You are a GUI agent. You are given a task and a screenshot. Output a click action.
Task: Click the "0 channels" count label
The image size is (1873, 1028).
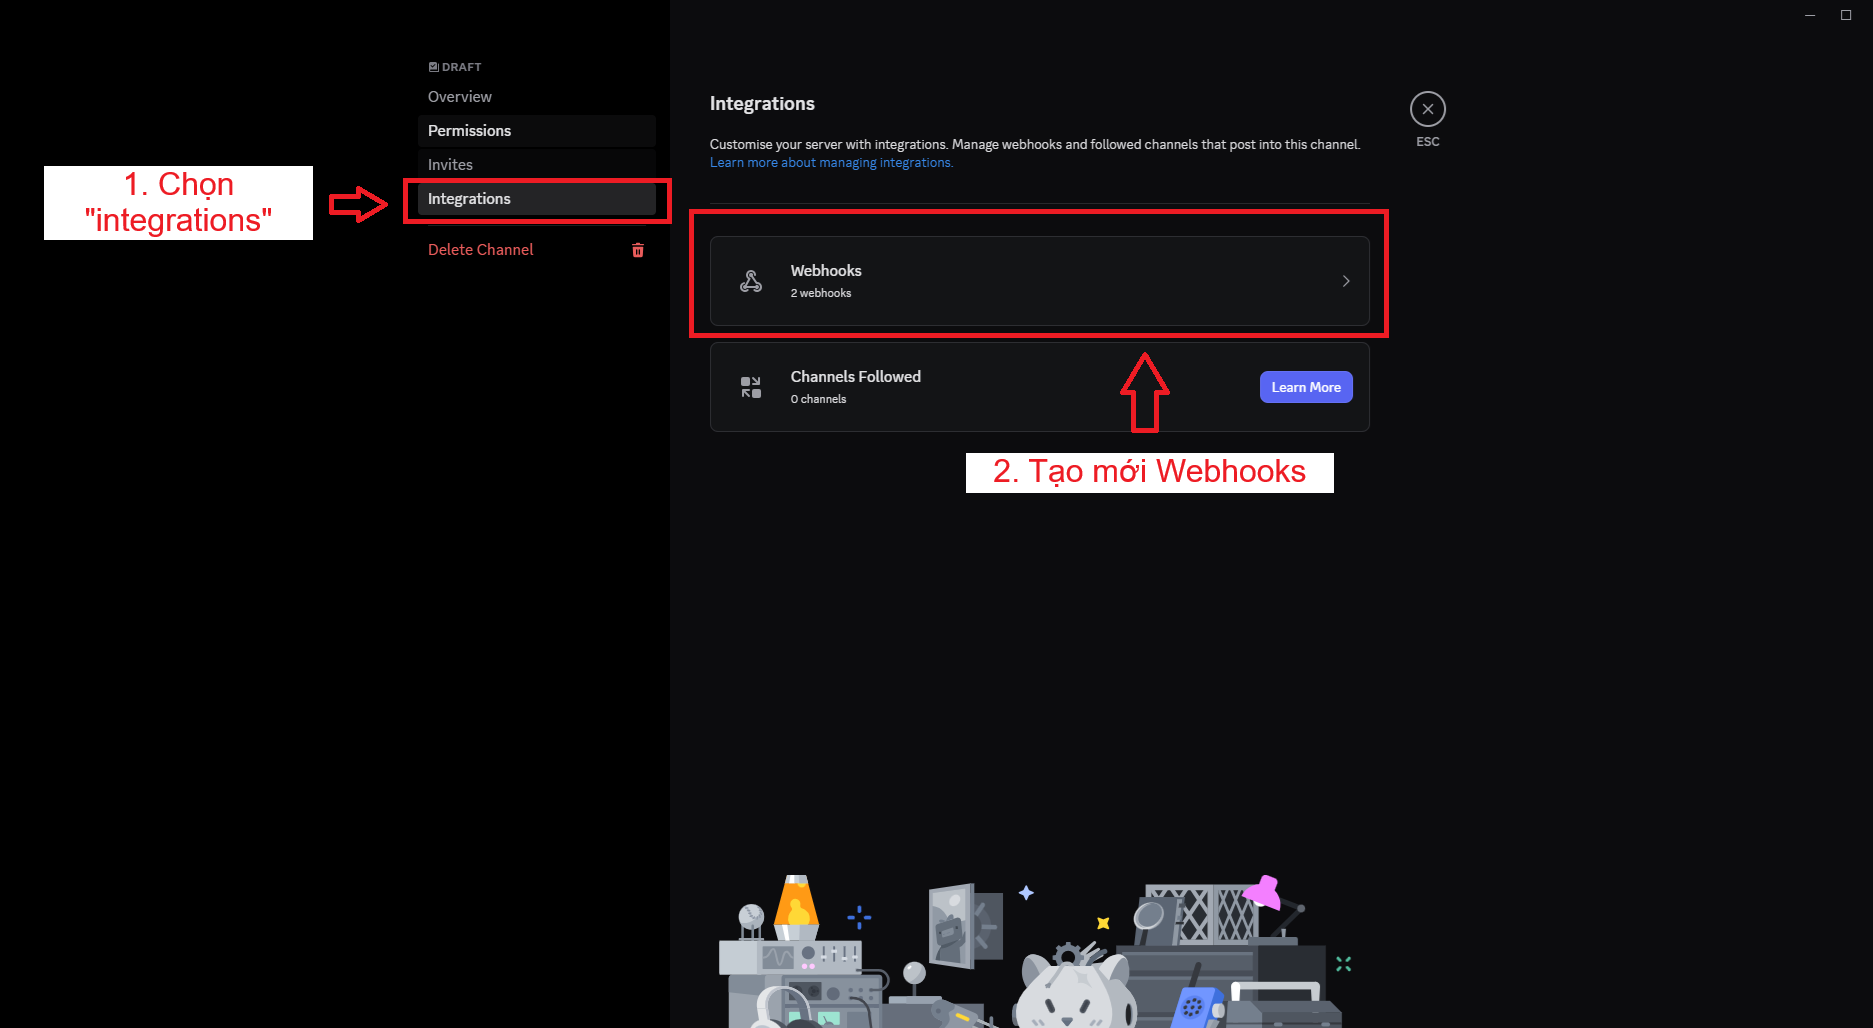click(x=818, y=399)
